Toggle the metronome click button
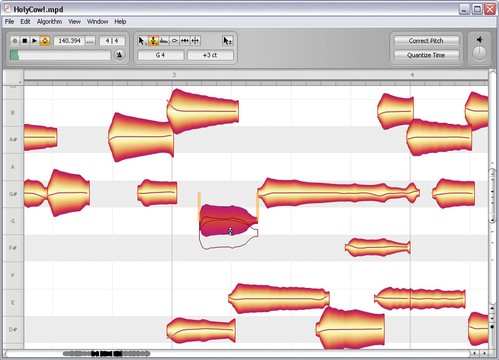The width and height of the screenshot is (499, 360). click(119, 55)
